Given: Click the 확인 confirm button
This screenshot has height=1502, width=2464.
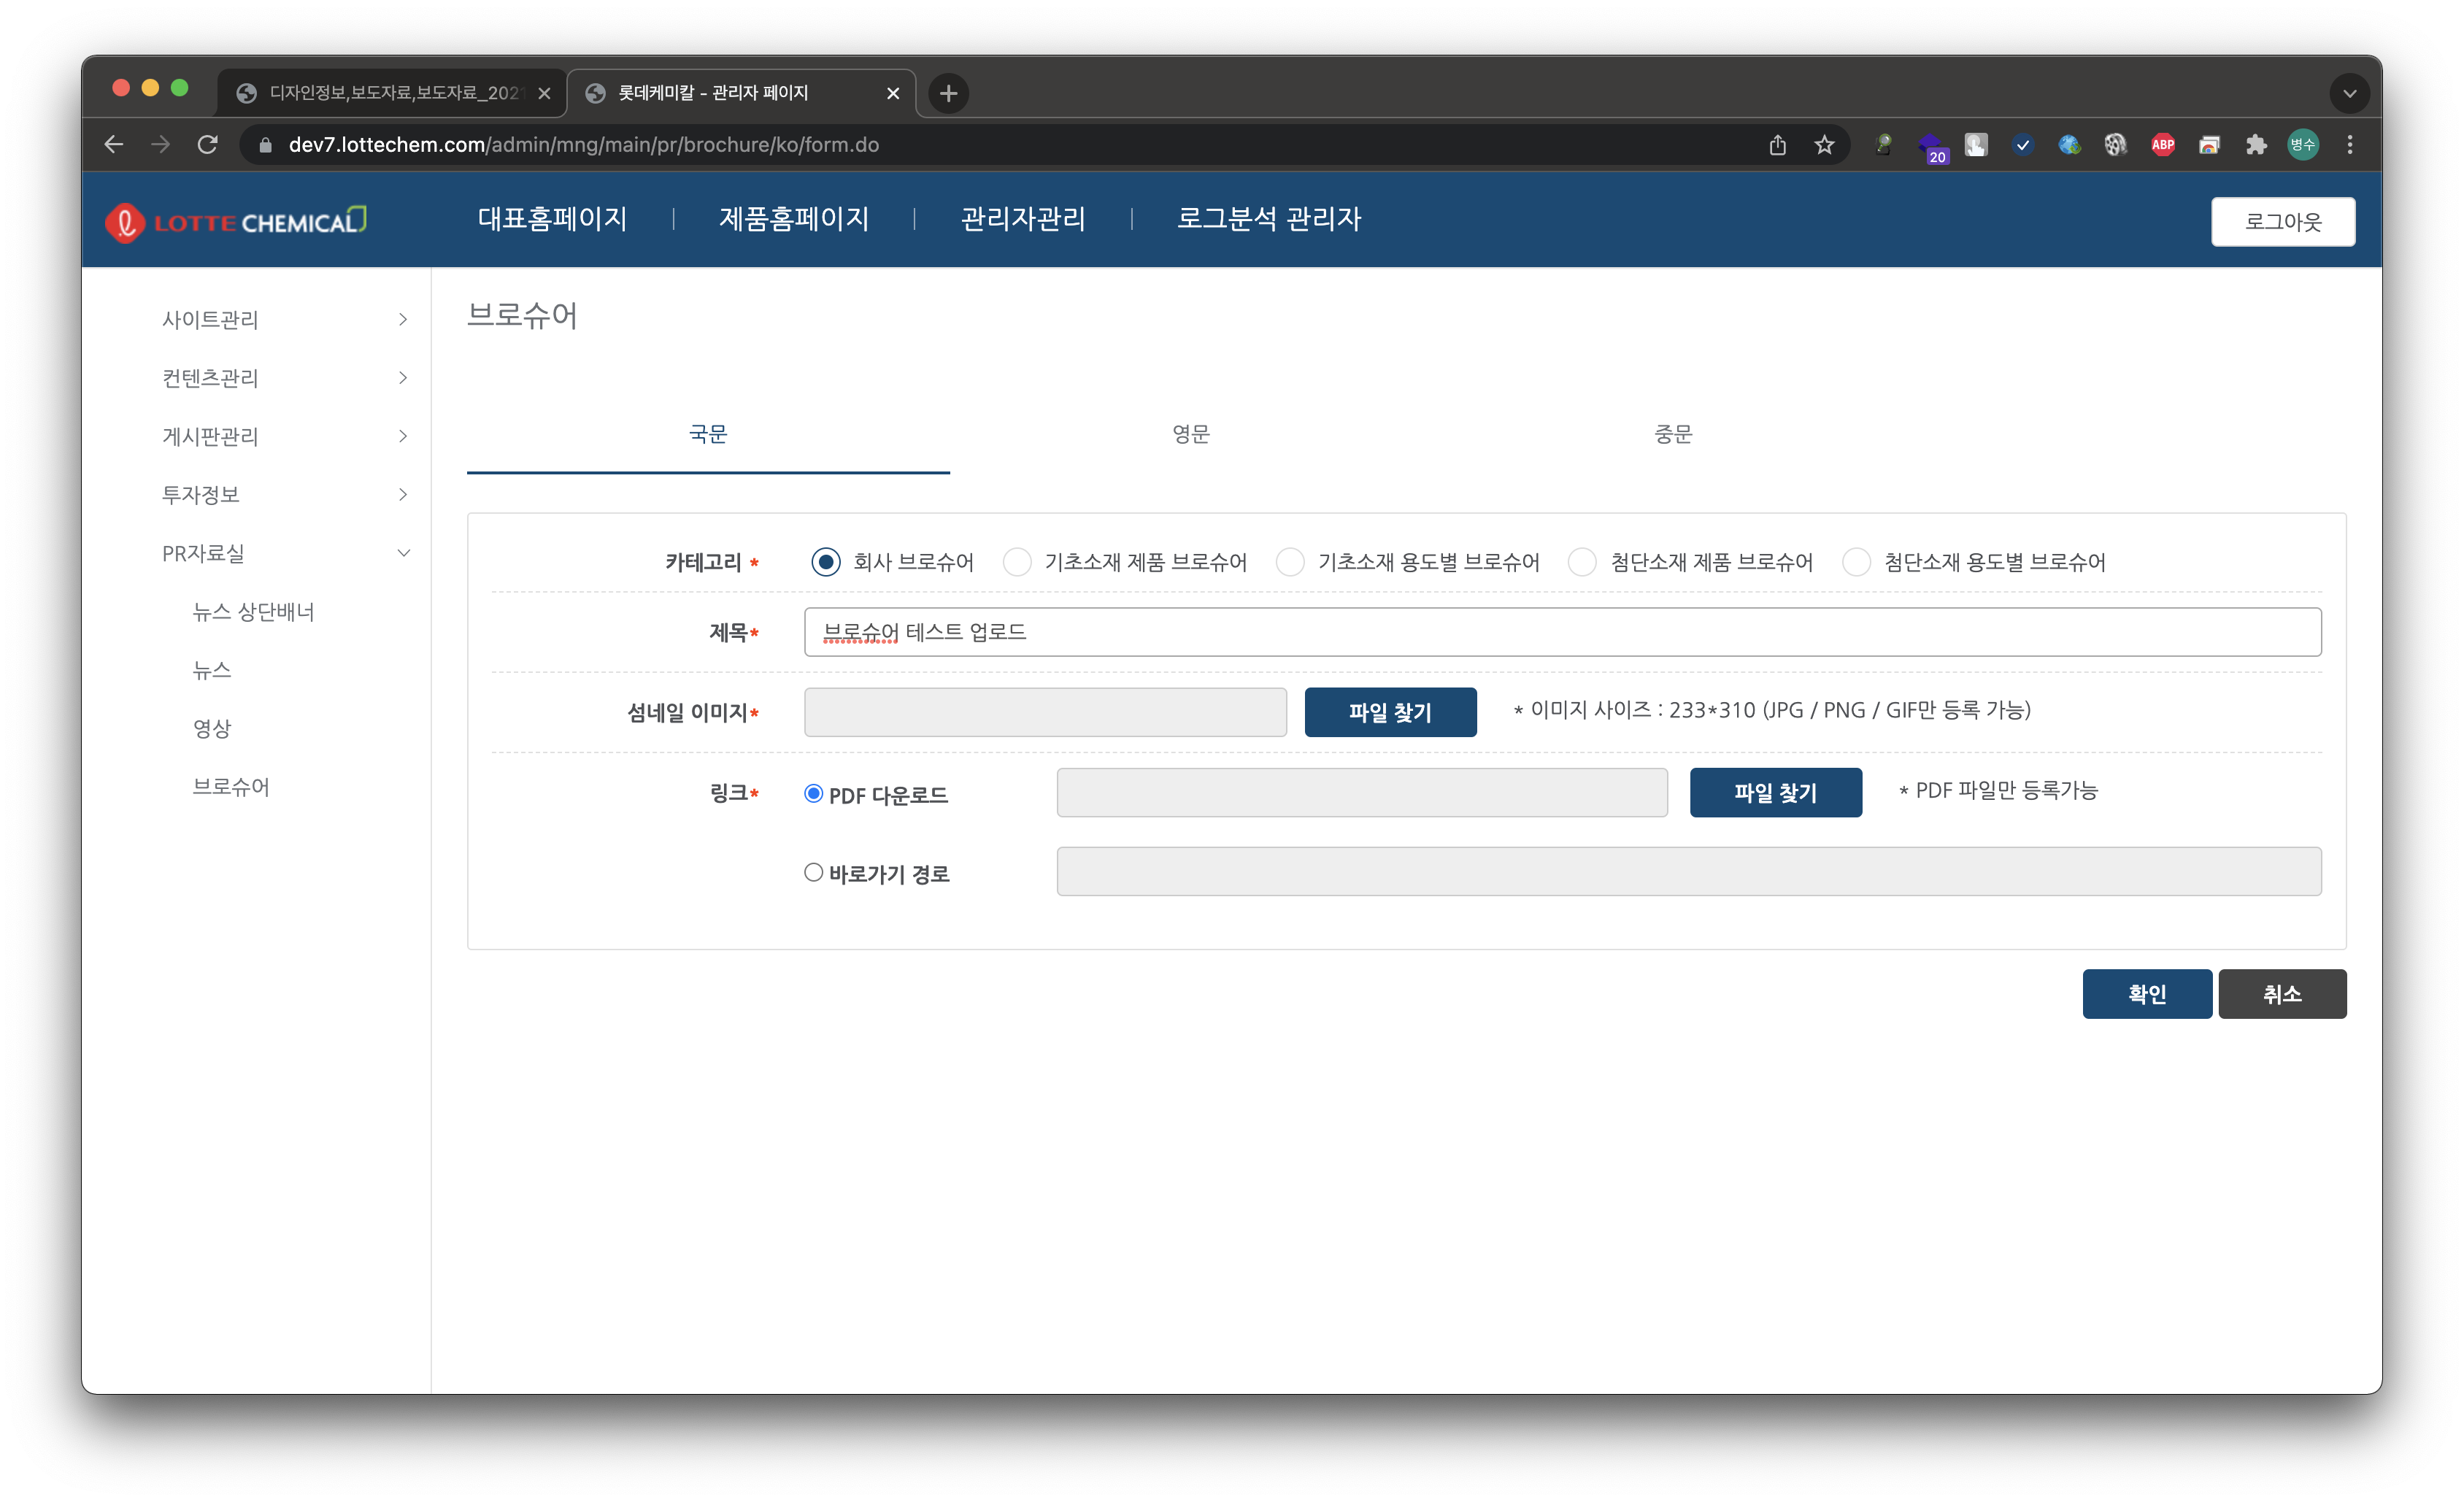Looking at the screenshot, I should [x=2146, y=993].
